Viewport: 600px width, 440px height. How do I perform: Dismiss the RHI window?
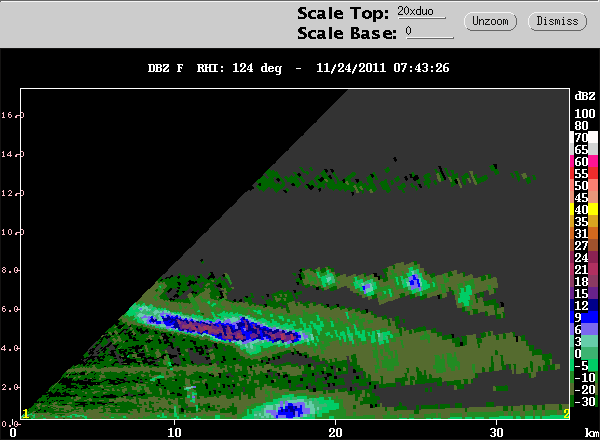coord(557,21)
